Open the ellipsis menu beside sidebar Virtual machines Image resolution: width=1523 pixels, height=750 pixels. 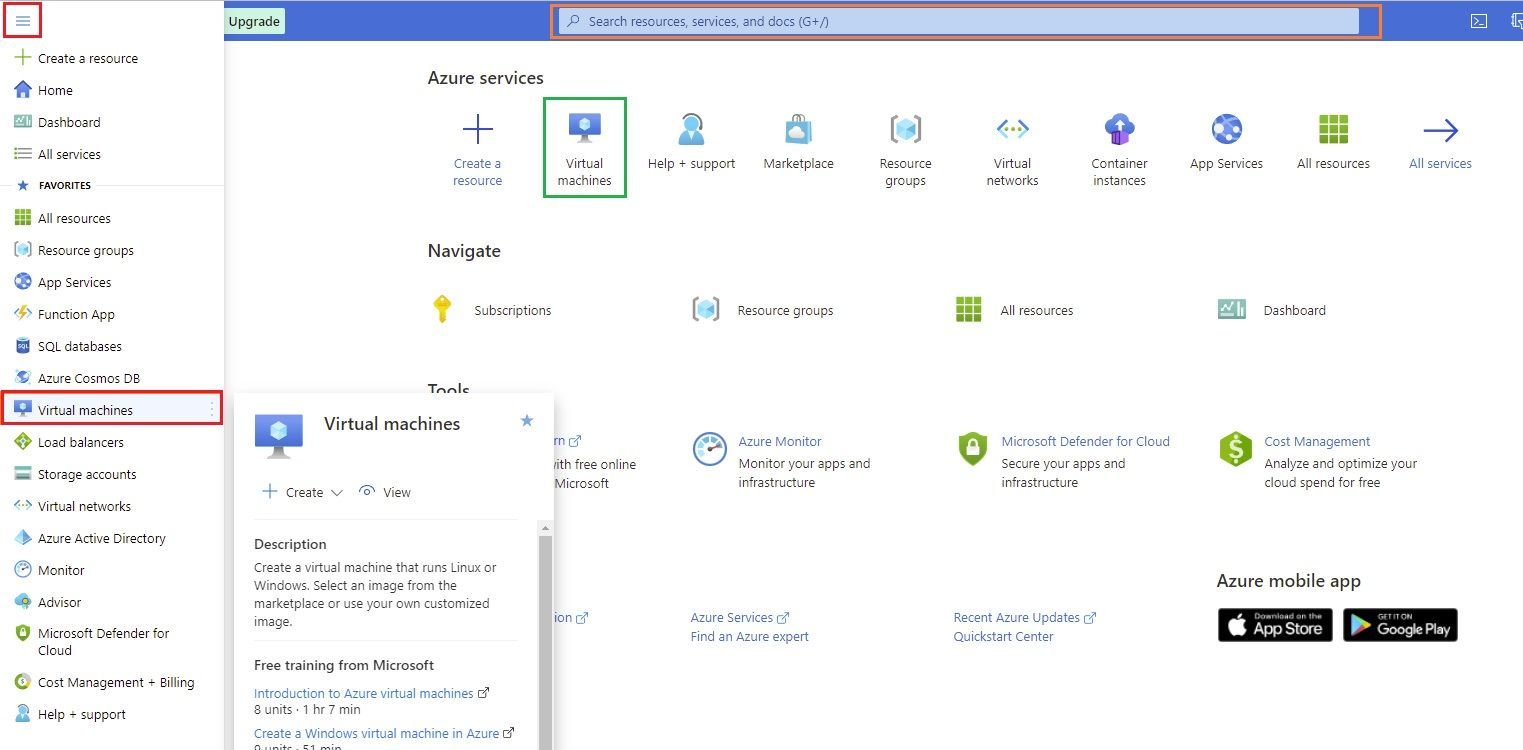(x=211, y=410)
